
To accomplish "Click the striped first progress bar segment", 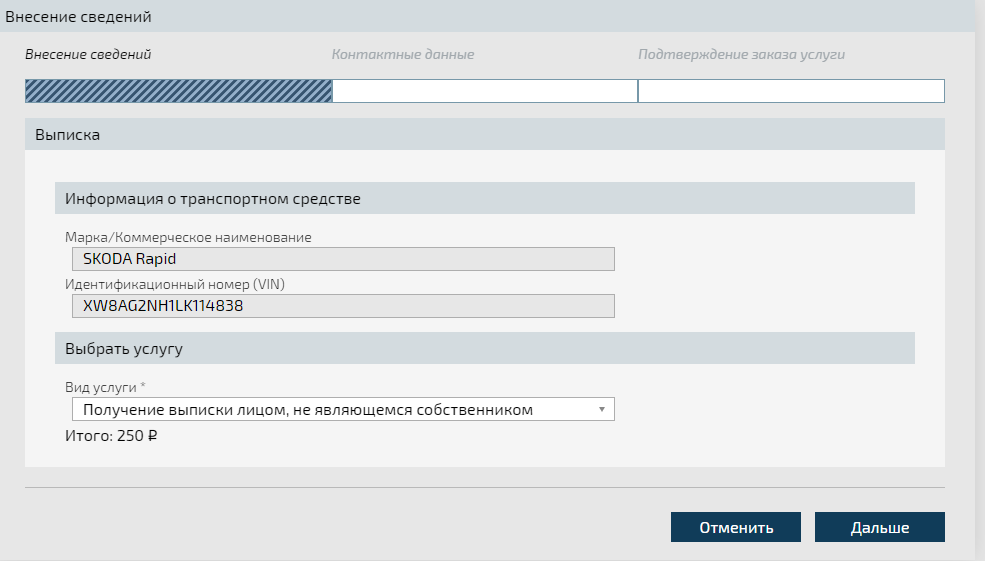I will pyautogui.click(x=178, y=91).
